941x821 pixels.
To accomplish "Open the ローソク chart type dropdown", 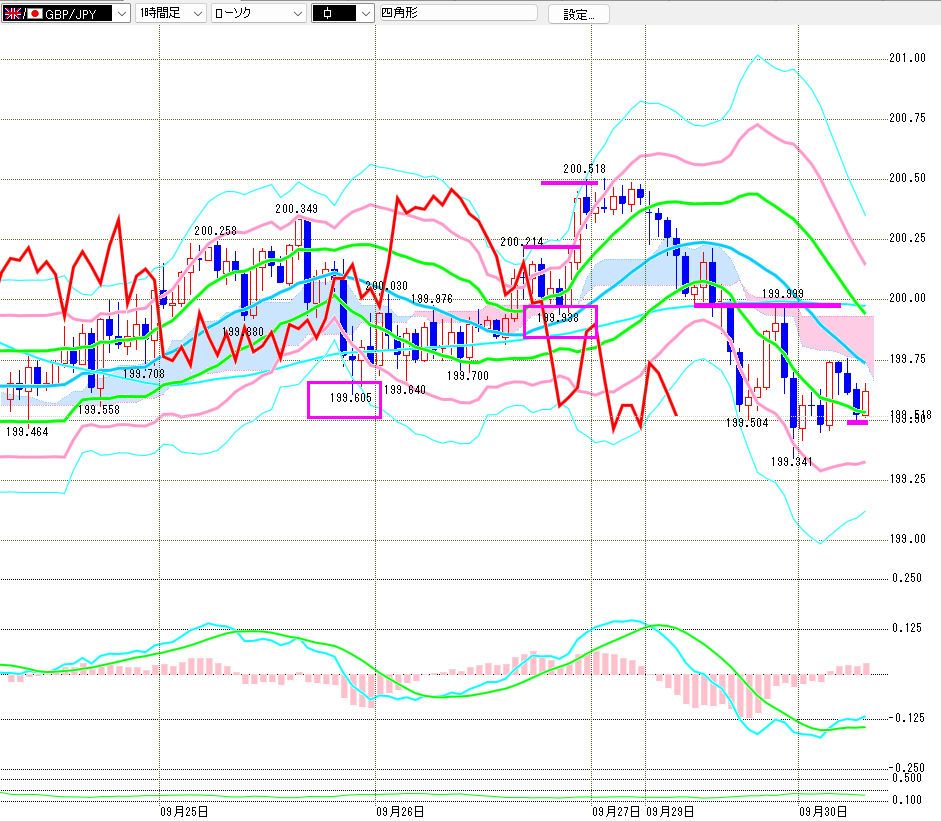I will [x=297, y=14].
